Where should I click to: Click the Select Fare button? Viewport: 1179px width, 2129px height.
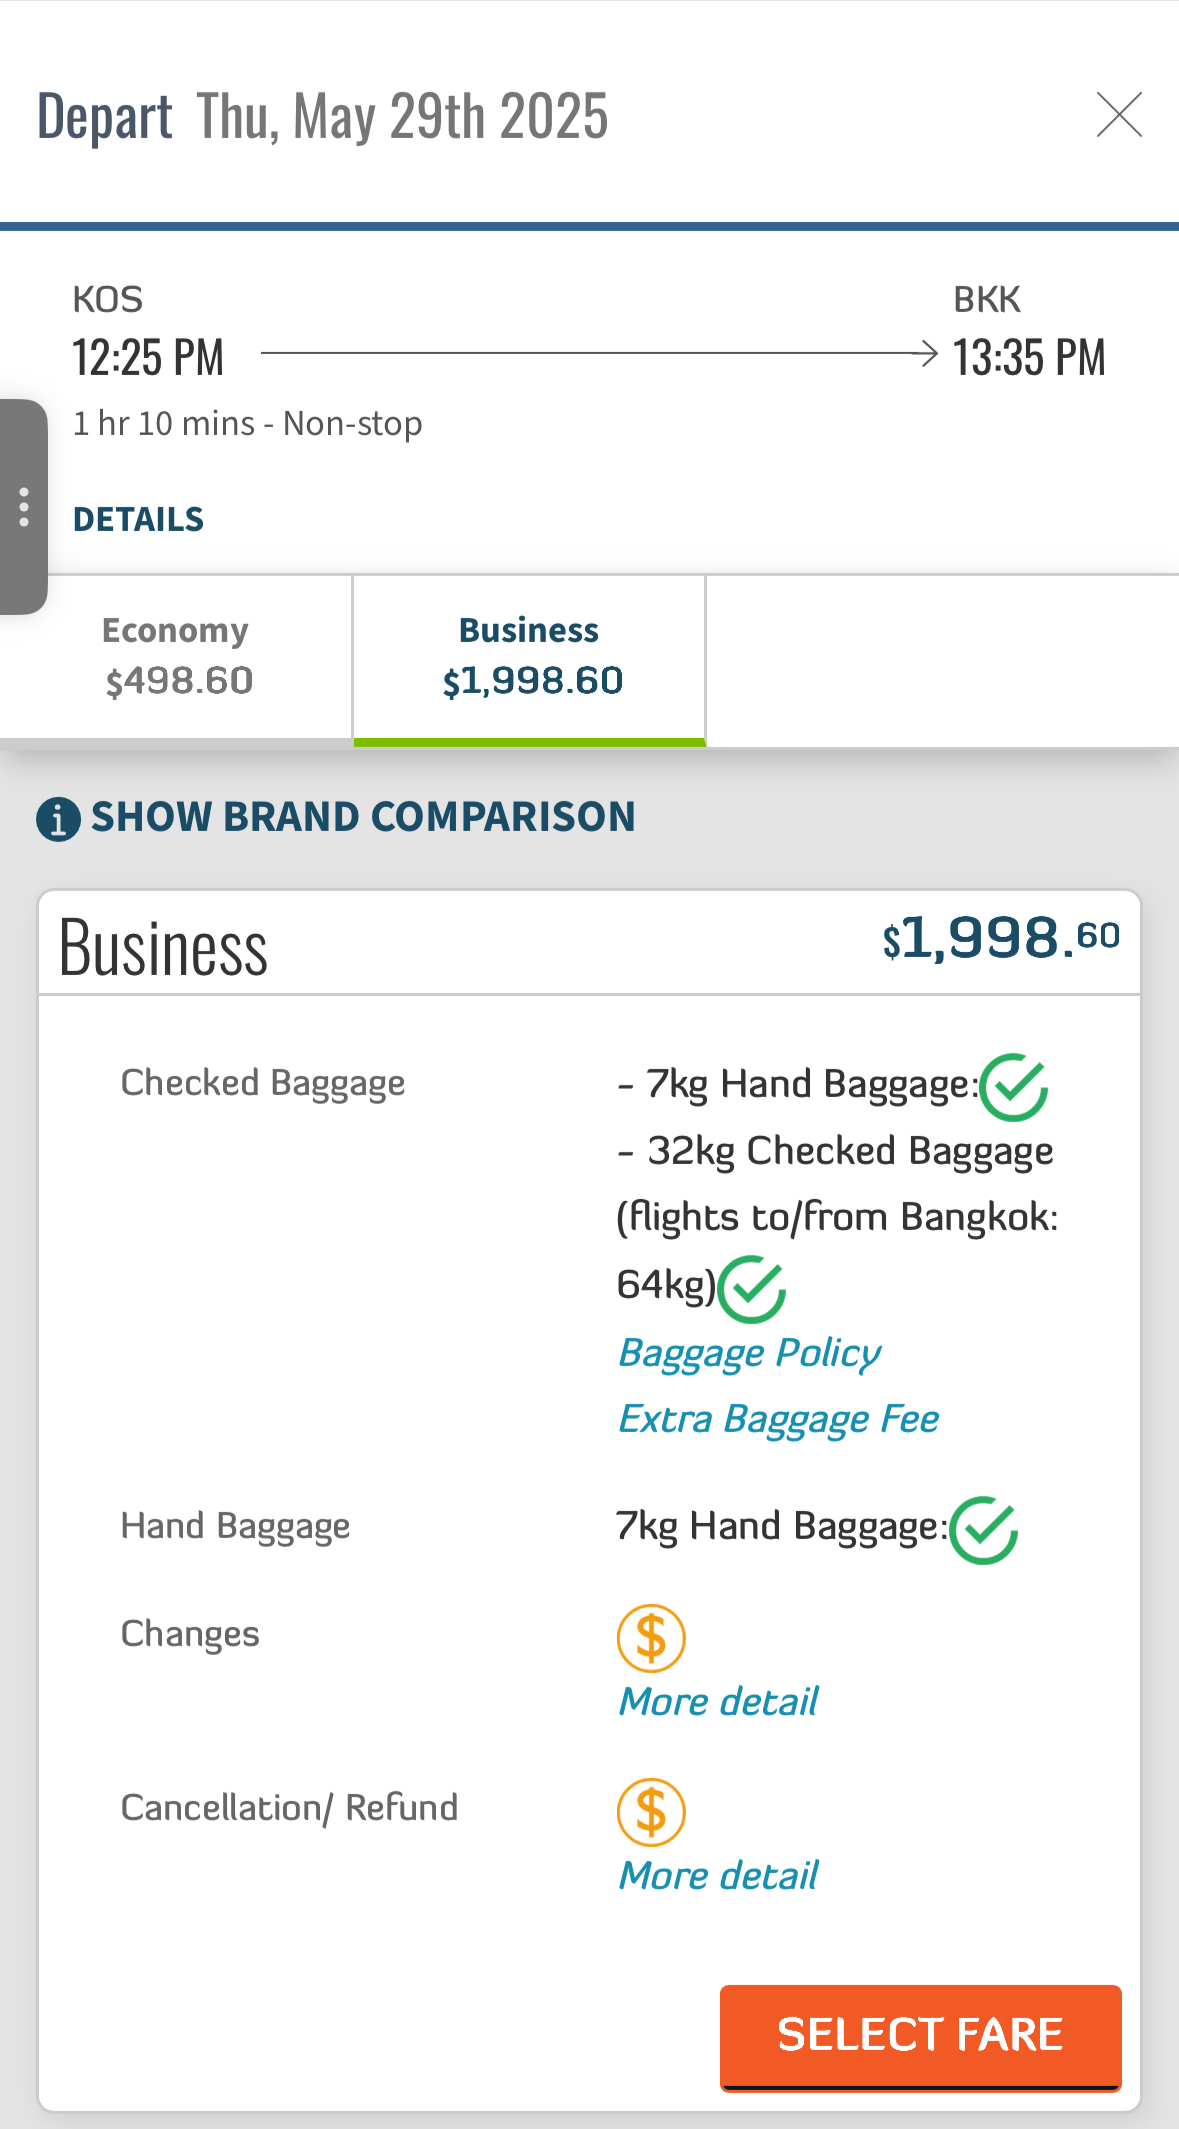(x=921, y=2037)
